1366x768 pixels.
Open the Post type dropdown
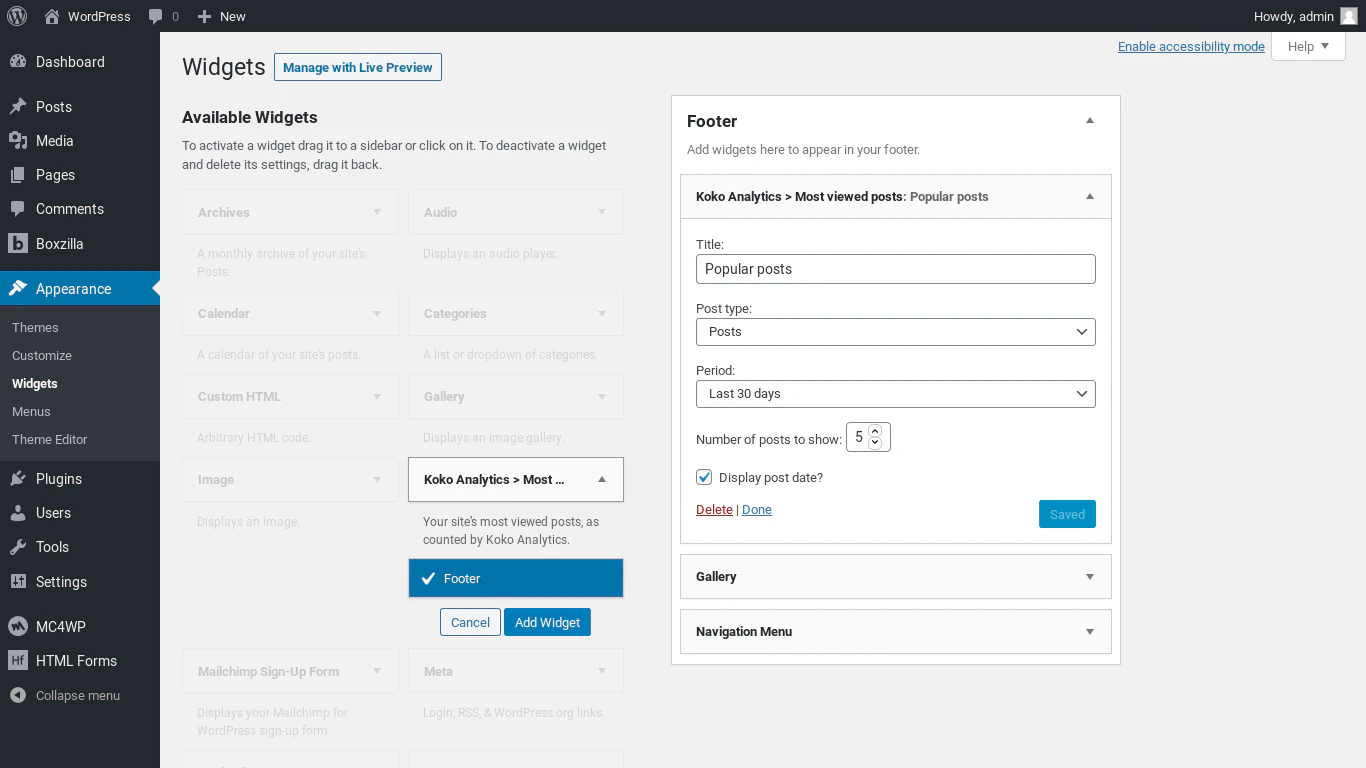click(x=895, y=332)
